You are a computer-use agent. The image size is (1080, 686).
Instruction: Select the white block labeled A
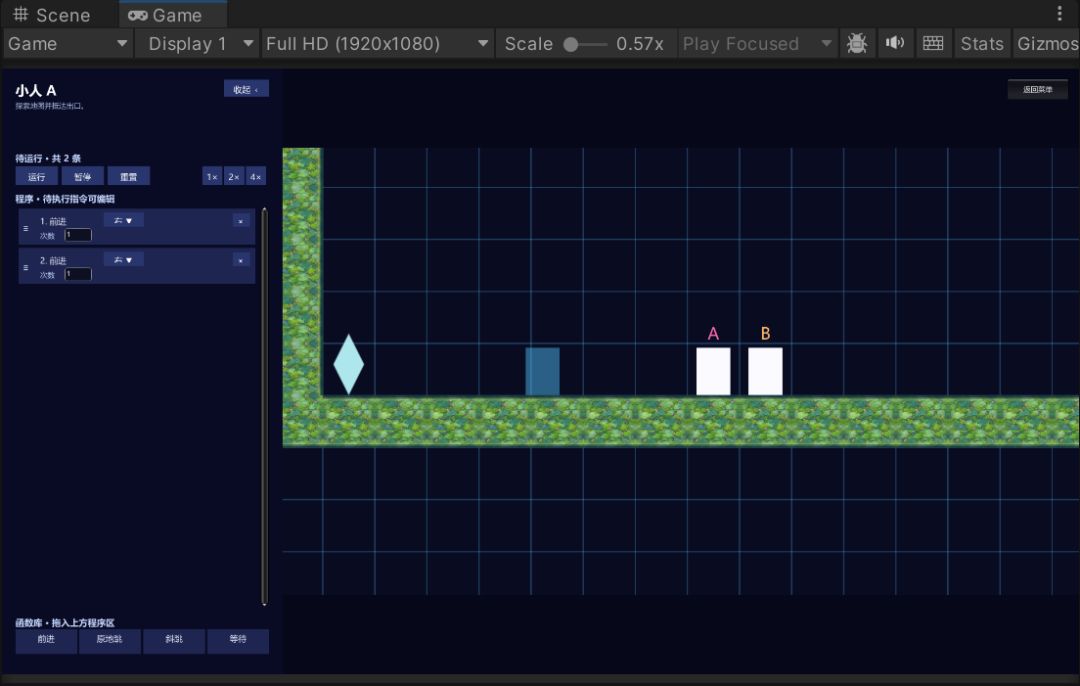click(x=713, y=371)
